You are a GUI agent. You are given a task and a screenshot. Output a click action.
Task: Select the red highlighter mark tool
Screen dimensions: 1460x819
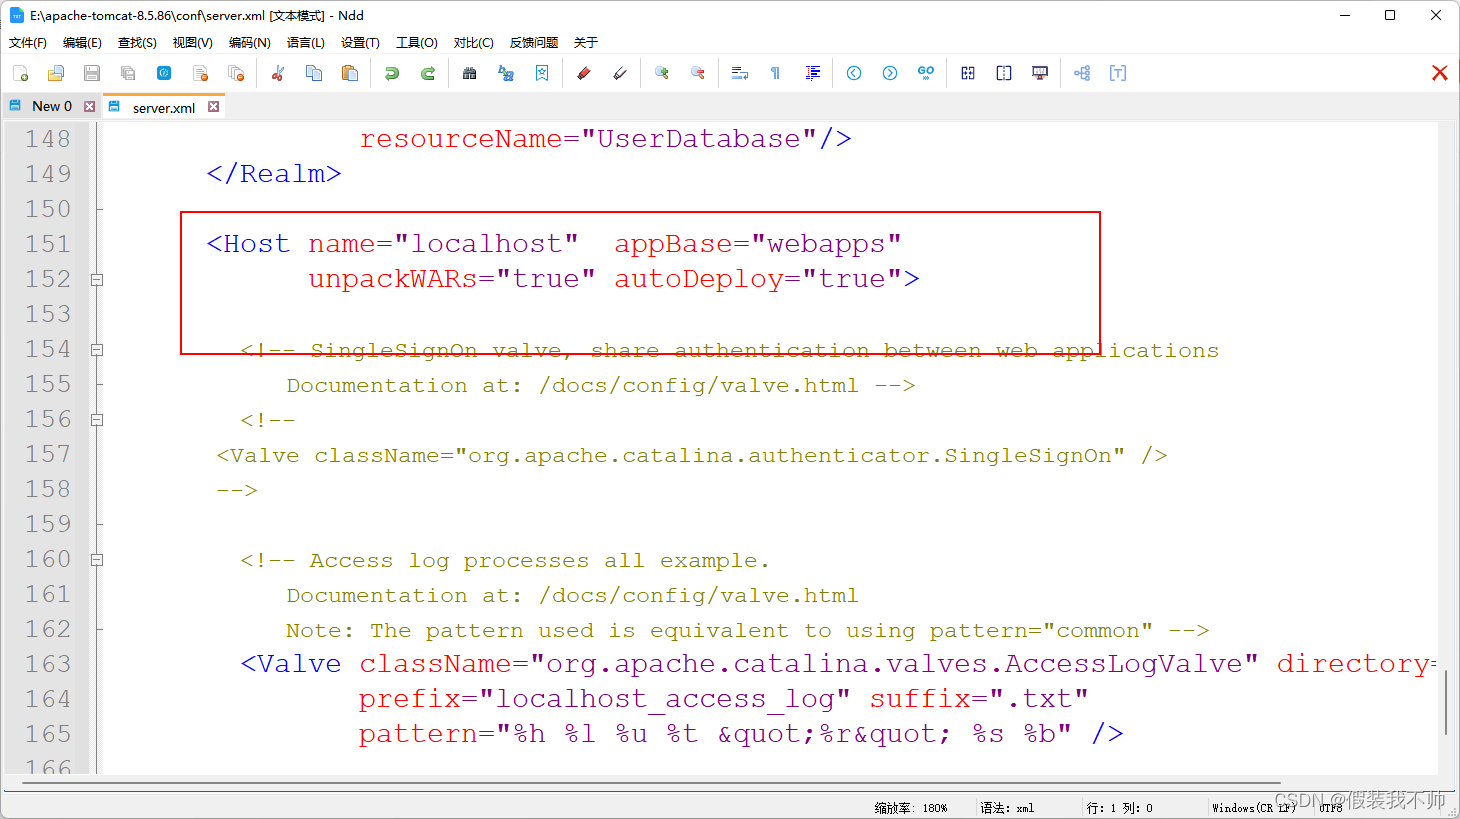coord(584,73)
